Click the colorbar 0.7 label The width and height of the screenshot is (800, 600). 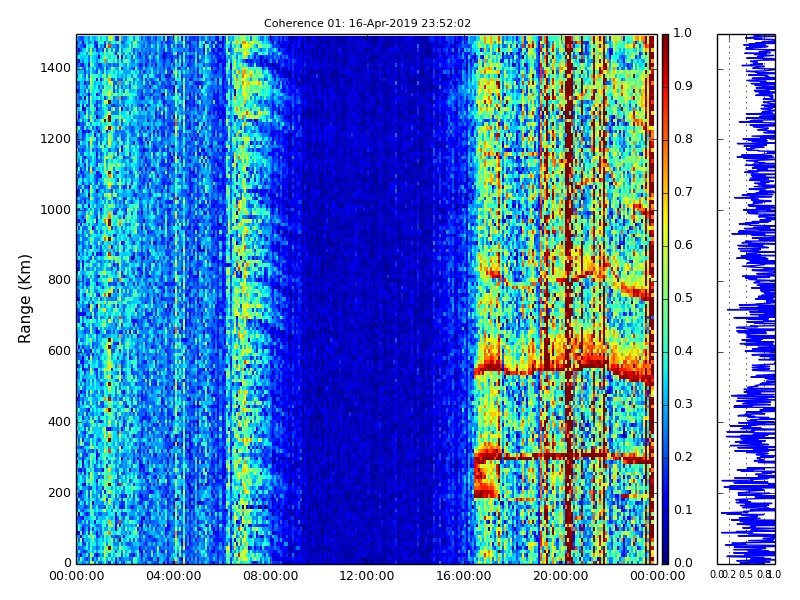tap(683, 192)
